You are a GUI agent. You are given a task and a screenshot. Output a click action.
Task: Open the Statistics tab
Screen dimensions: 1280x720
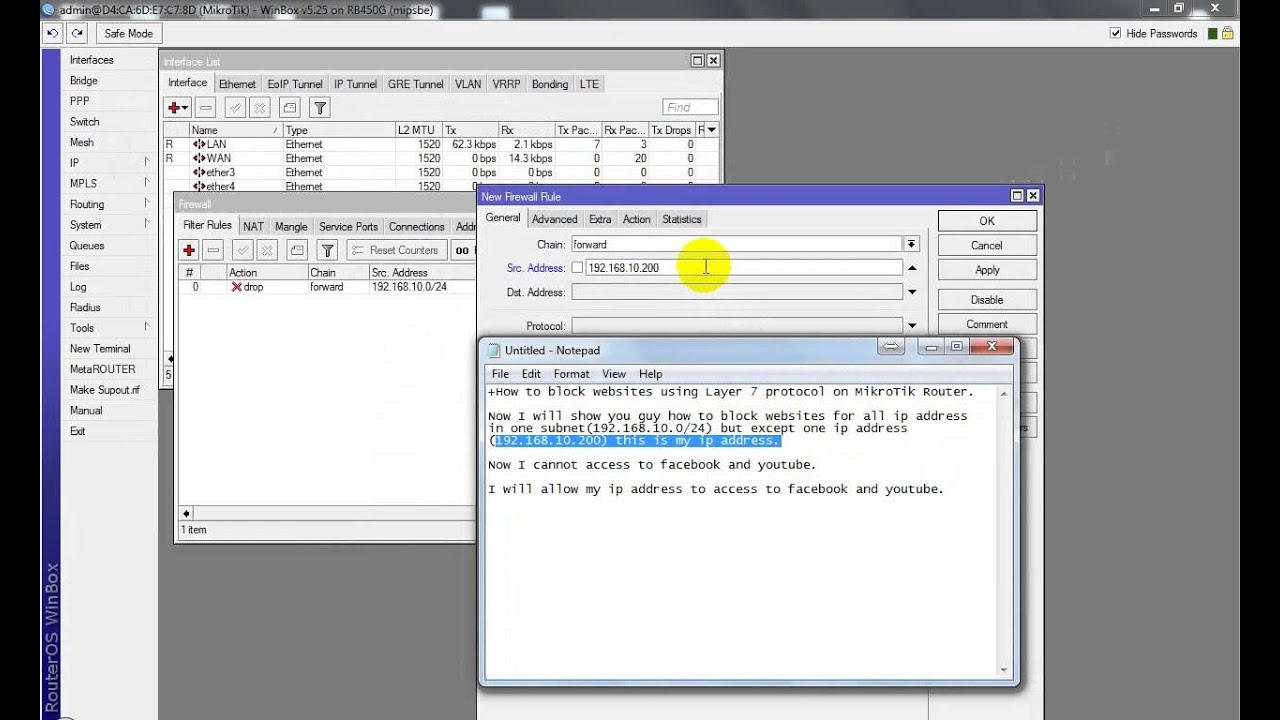682,219
